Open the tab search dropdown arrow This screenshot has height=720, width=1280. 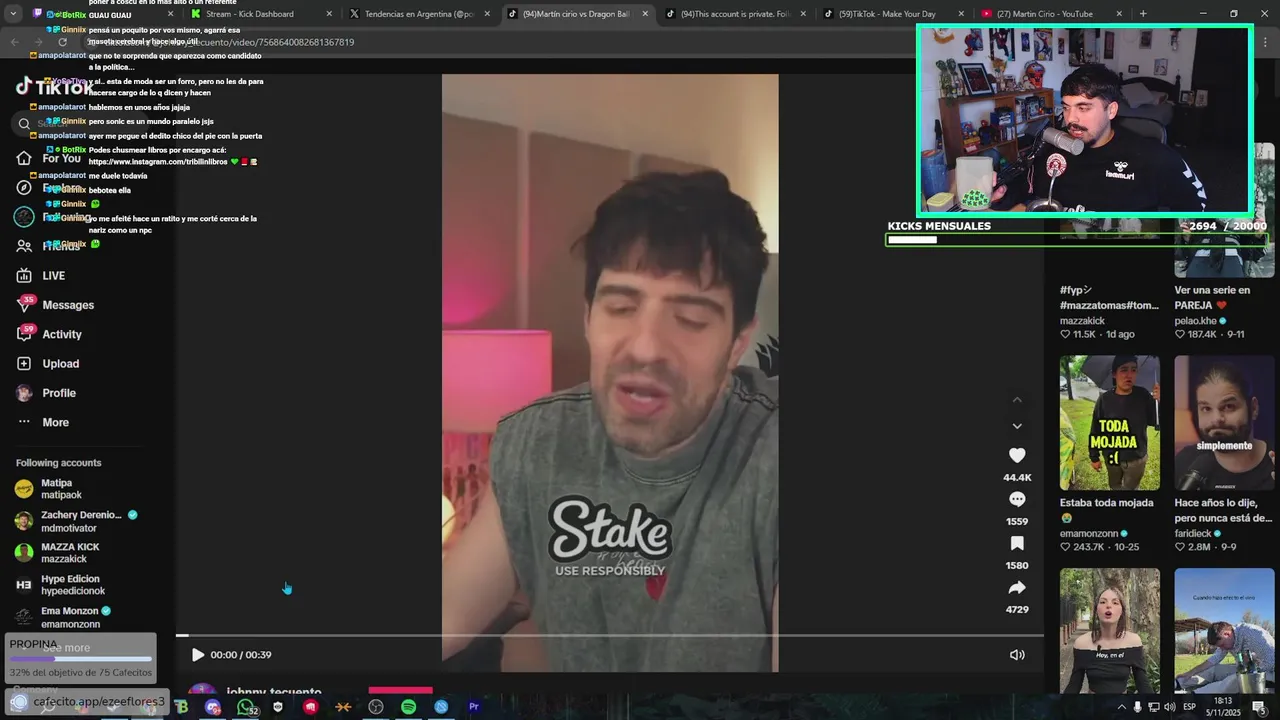(x=12, y=14)
